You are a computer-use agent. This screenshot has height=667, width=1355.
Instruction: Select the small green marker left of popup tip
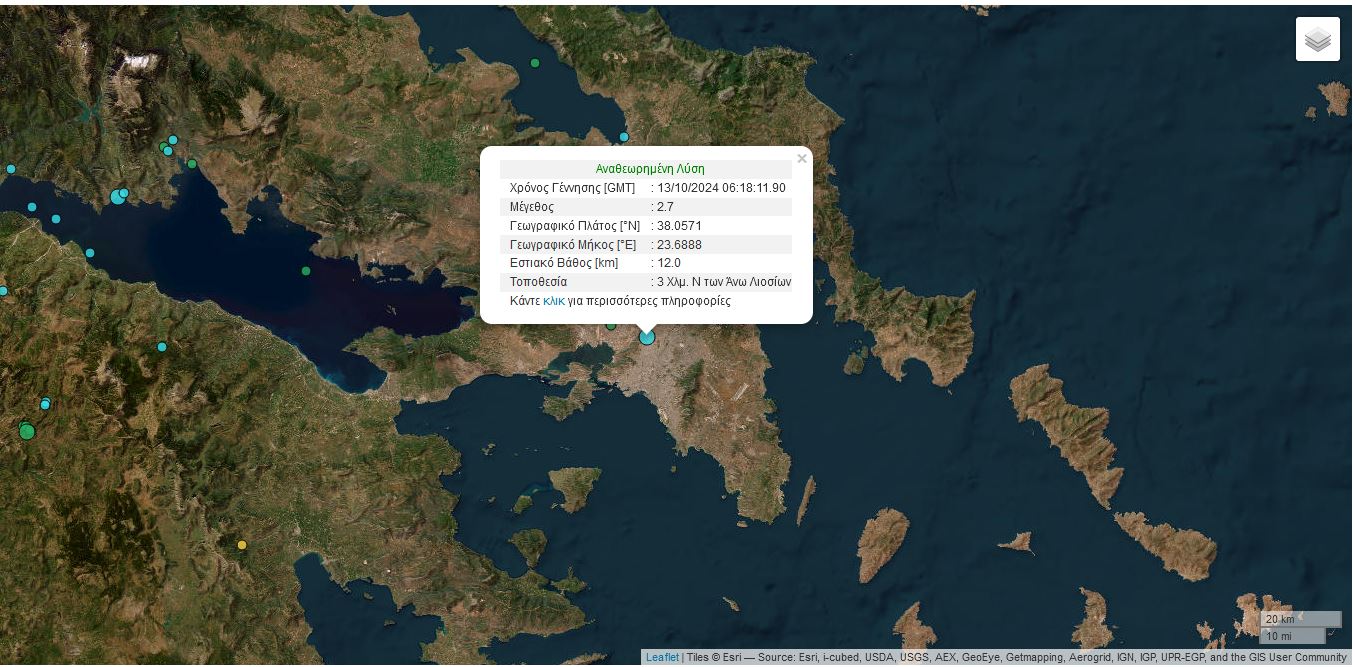pos(611,325)
